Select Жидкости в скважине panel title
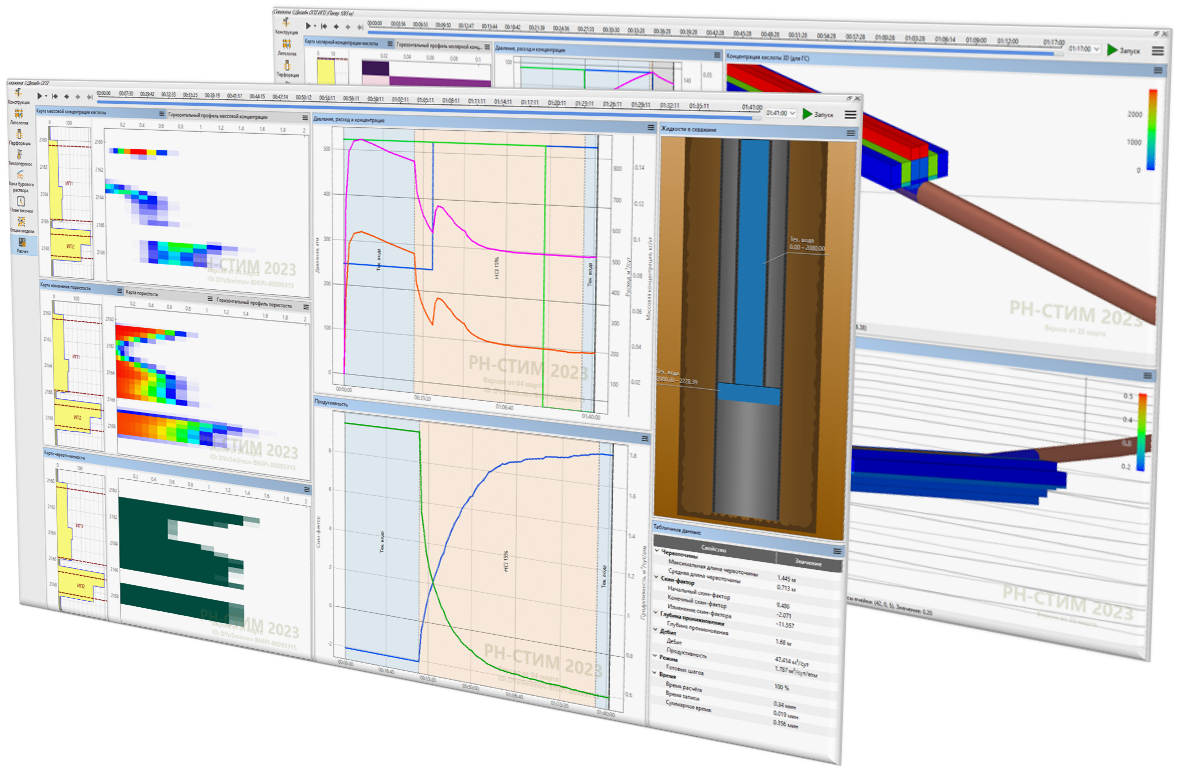Screen dimensions: 1178x773 tap(688, 129)
